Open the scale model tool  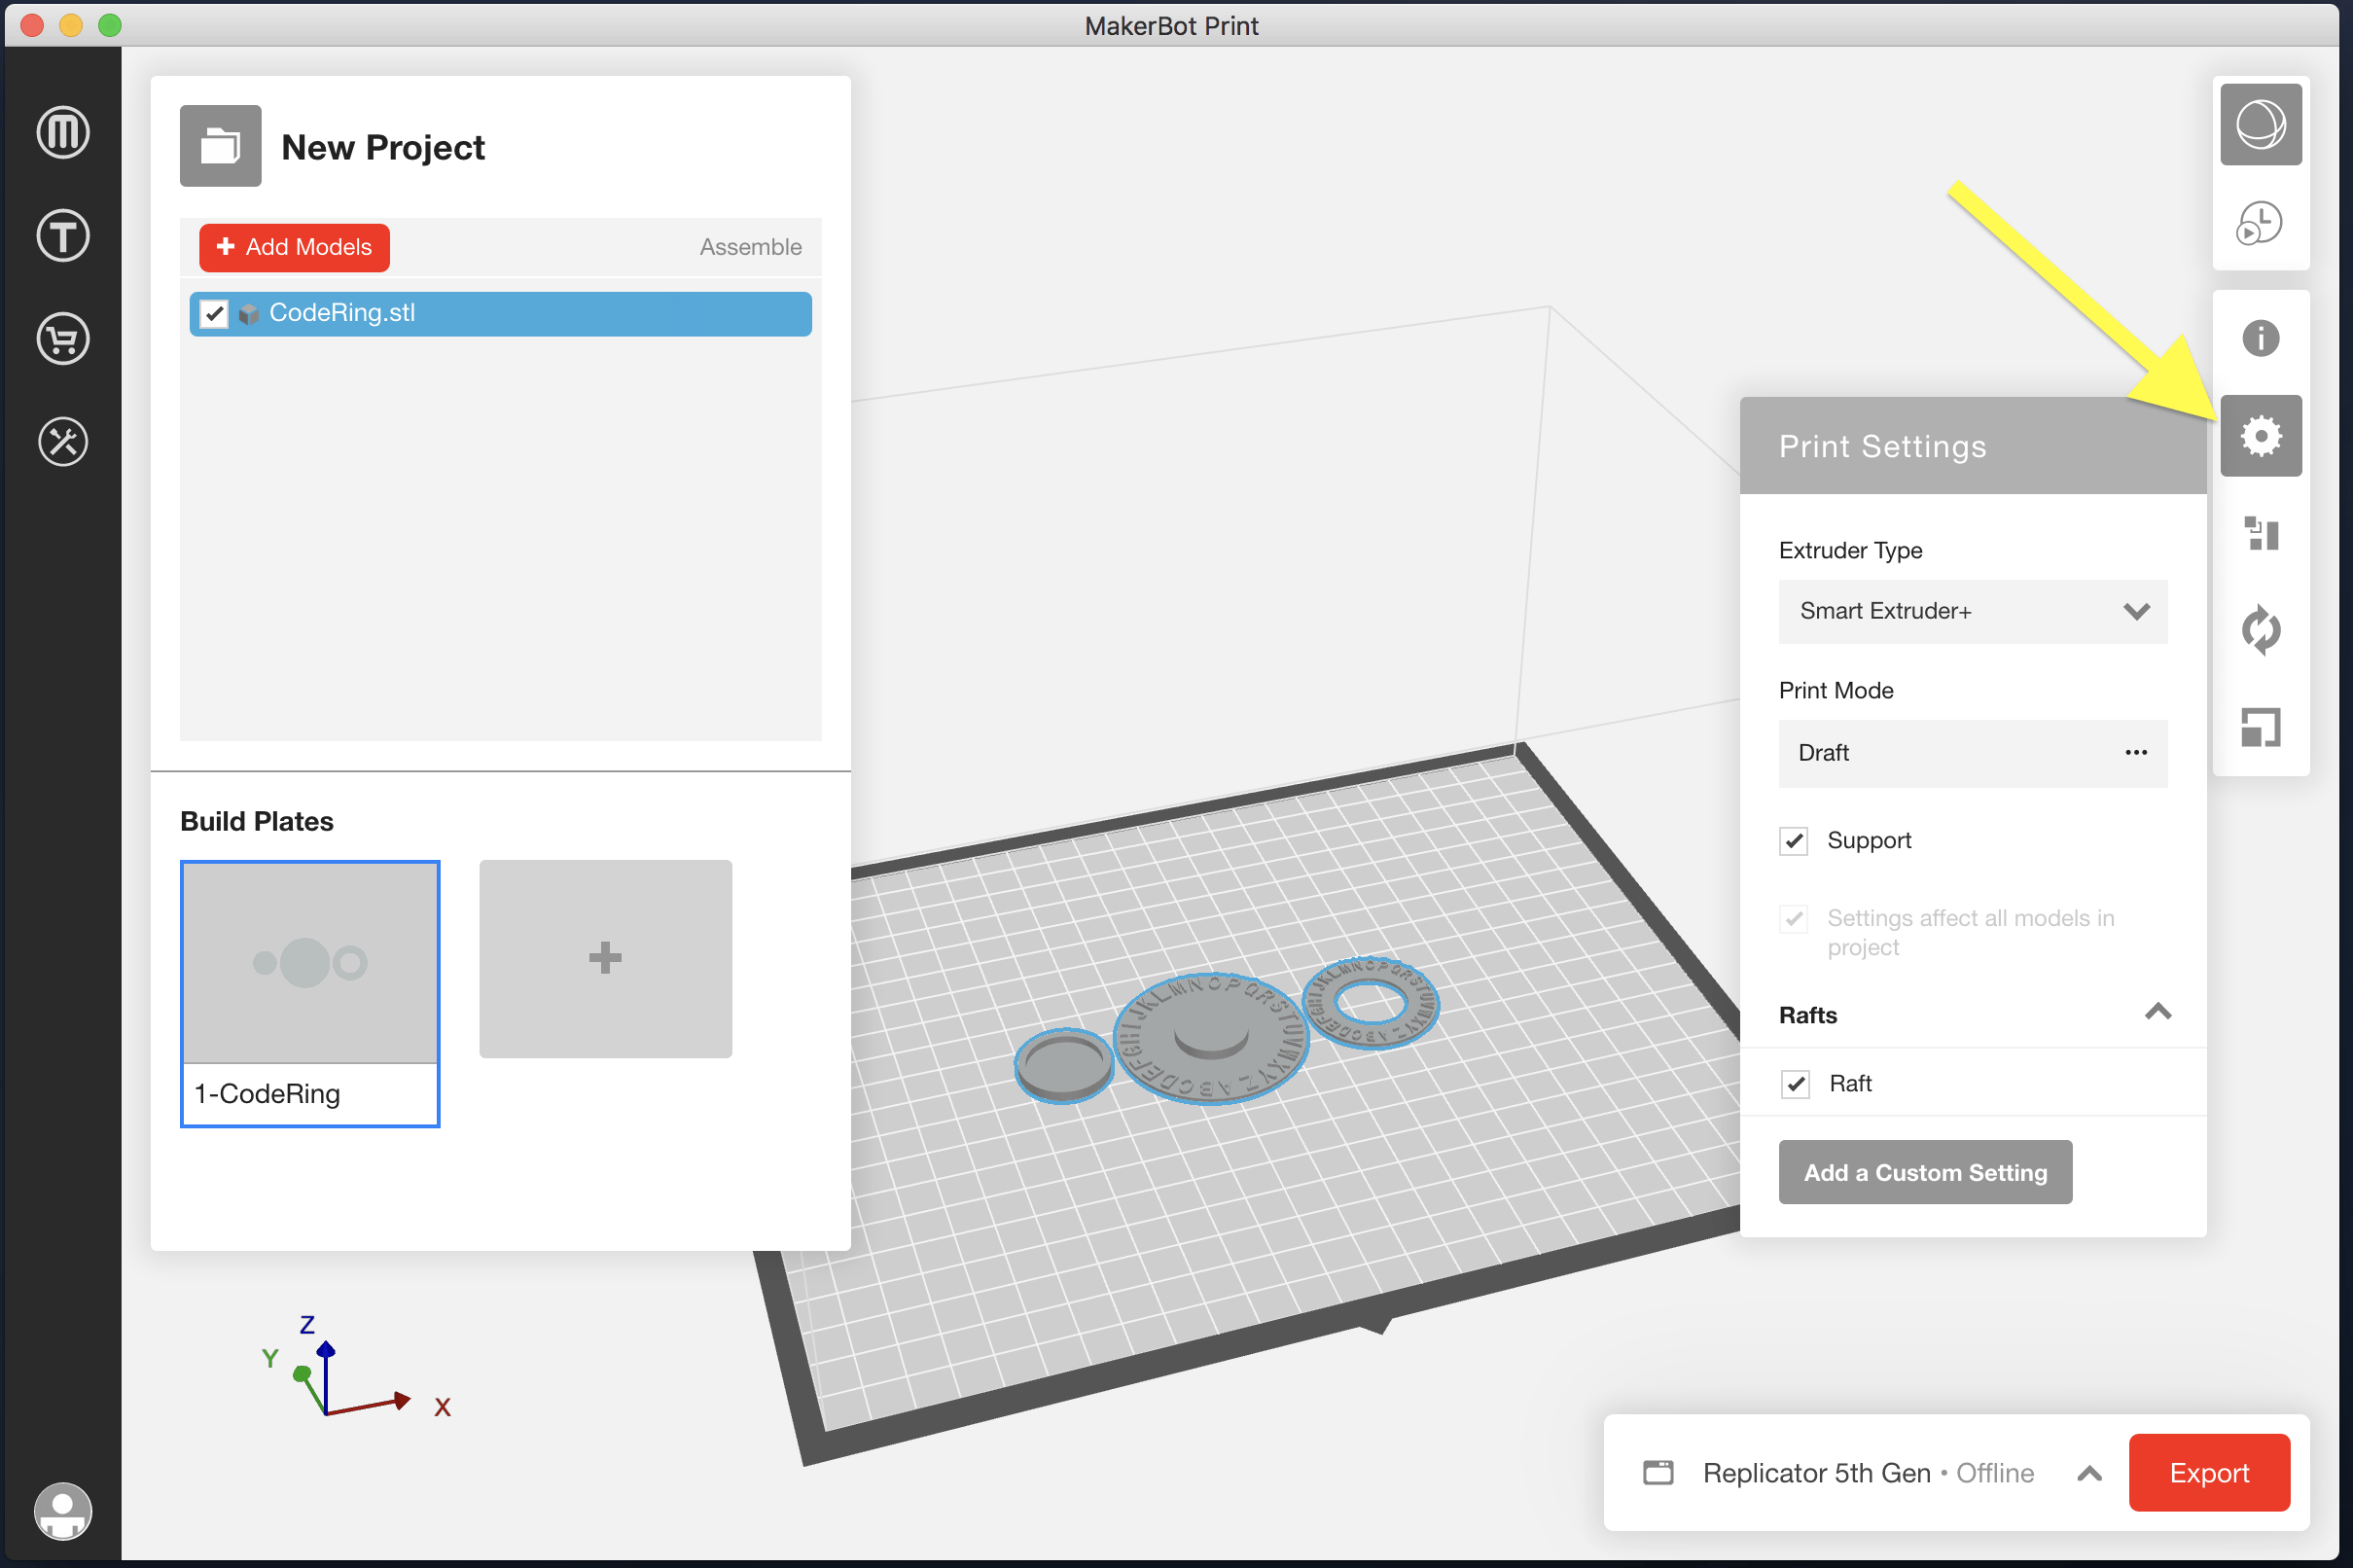tap(2261, 727)
